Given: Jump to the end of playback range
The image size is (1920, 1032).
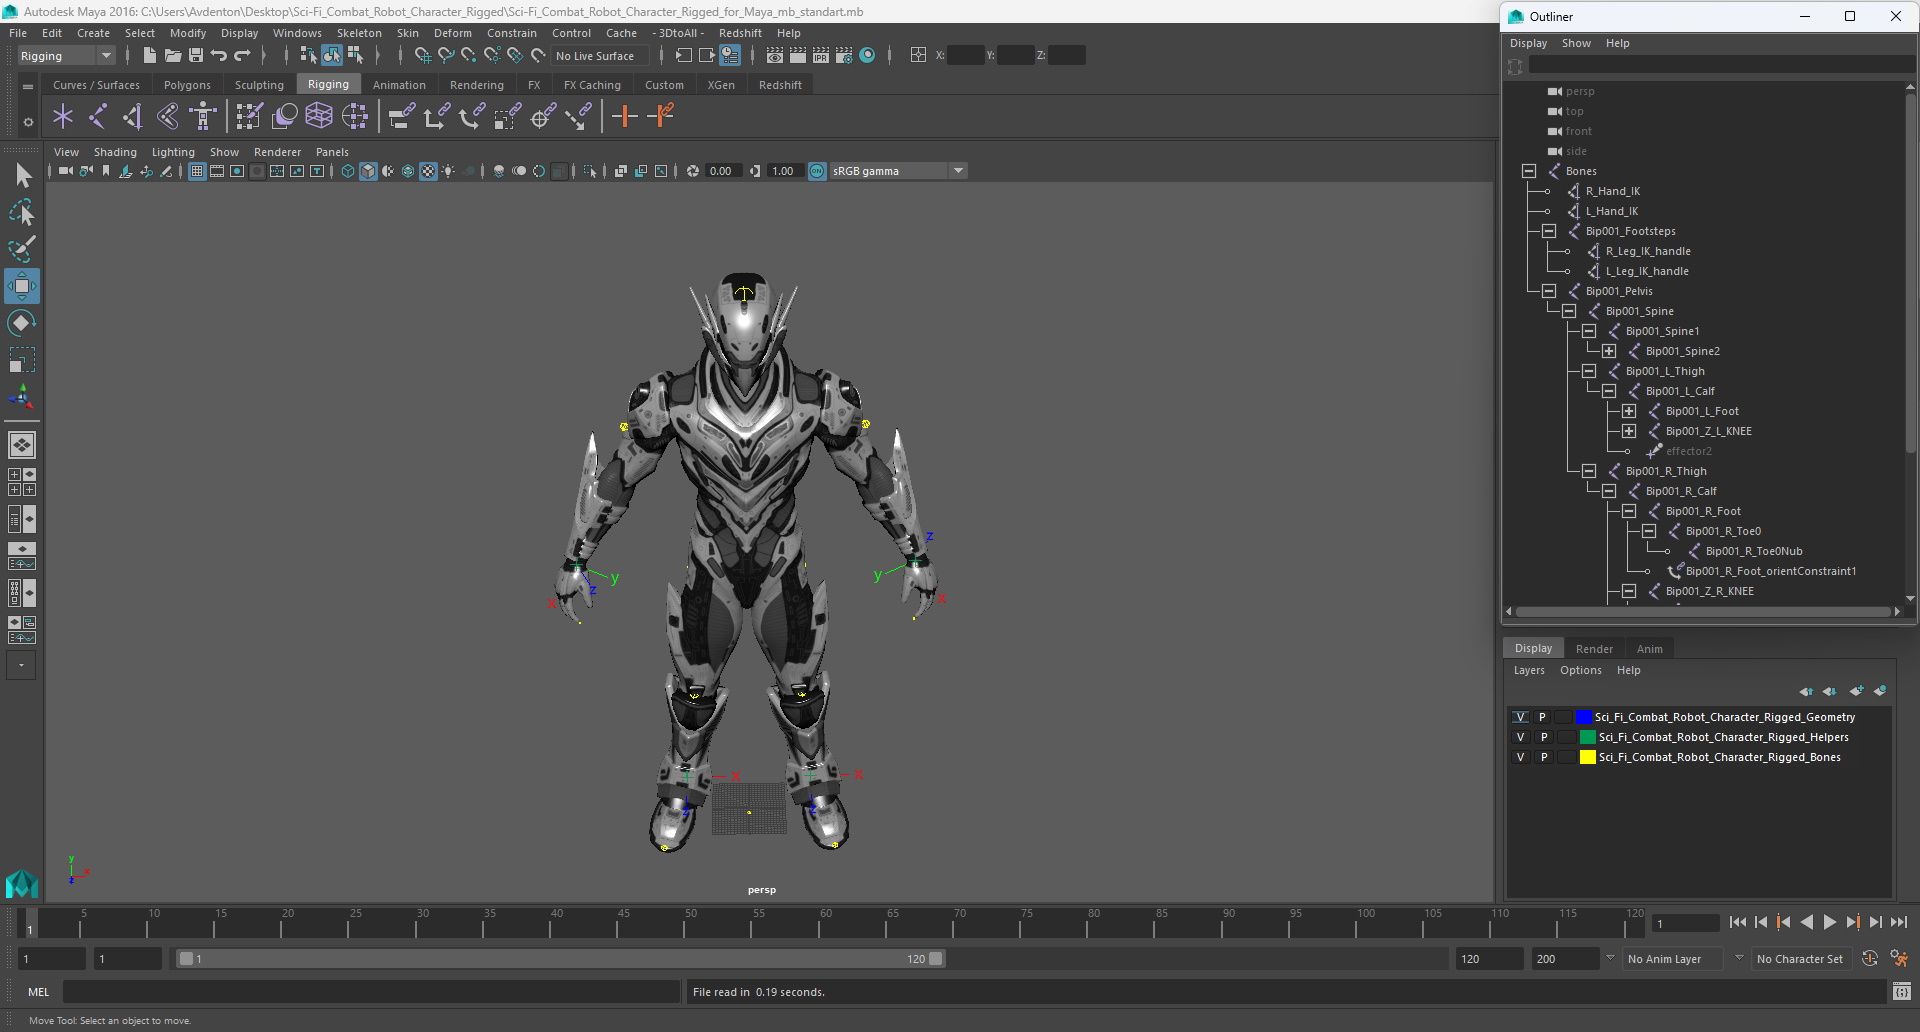Looking at the screenshot, I should pyautogui.click(x=1899, y=922).
